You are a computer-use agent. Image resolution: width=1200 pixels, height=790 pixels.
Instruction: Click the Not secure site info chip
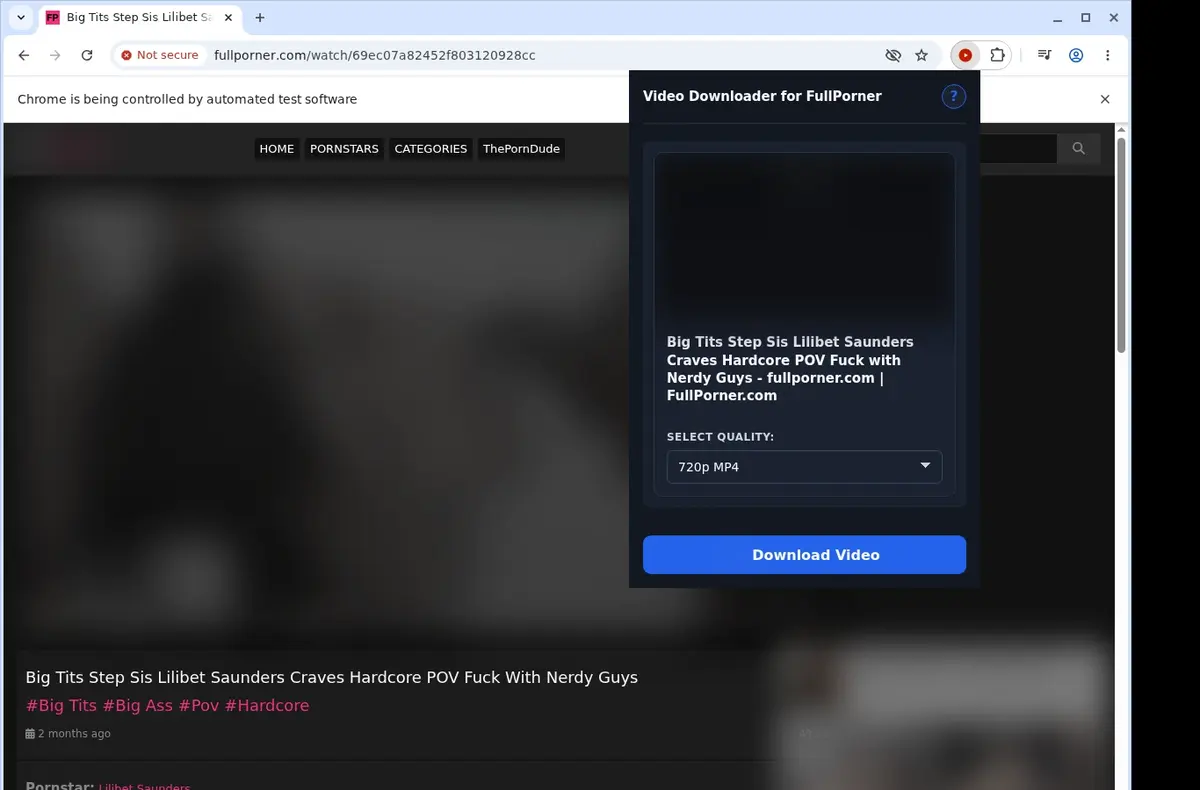click(159, 55)
